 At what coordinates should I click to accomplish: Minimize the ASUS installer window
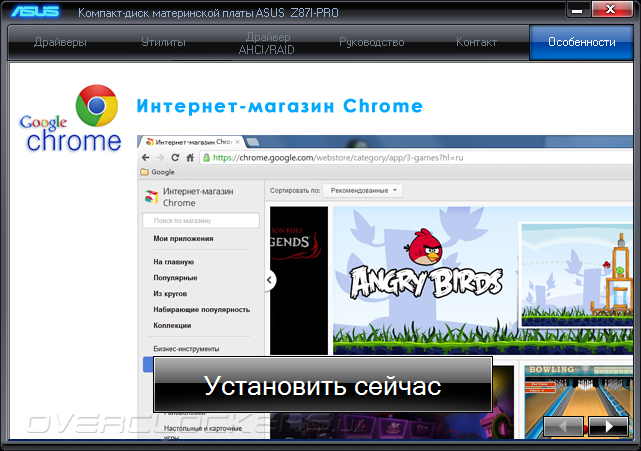577,11
